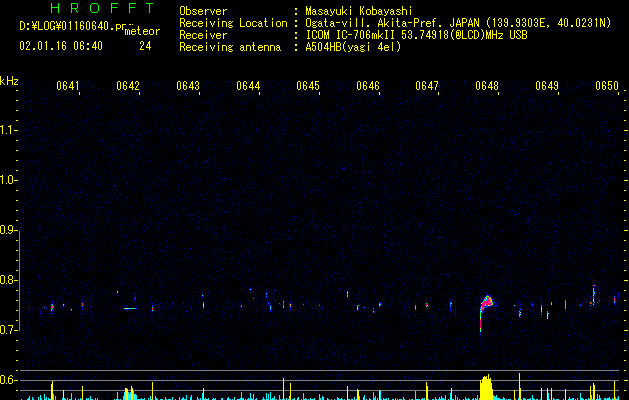This screenshot has width=629, height=400.
Task: Click the date stamp 02.01.16 06:40
Action: click(x=61, y=46)
